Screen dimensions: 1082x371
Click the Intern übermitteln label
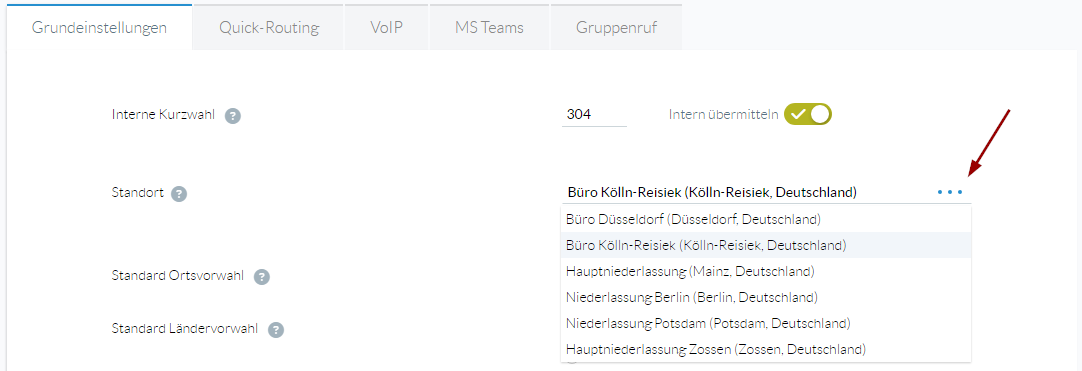click(x=723, y=114)
